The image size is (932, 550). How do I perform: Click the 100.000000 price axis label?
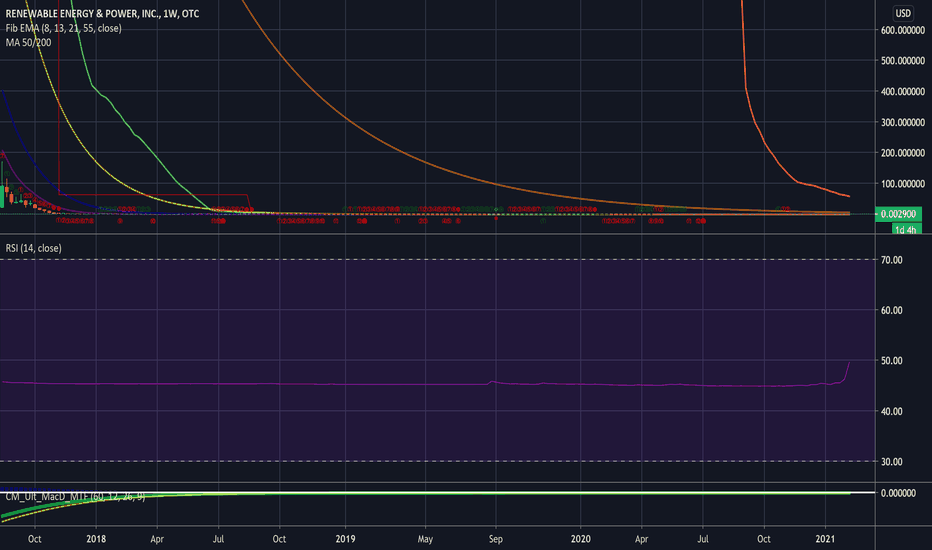pos(902,184)
